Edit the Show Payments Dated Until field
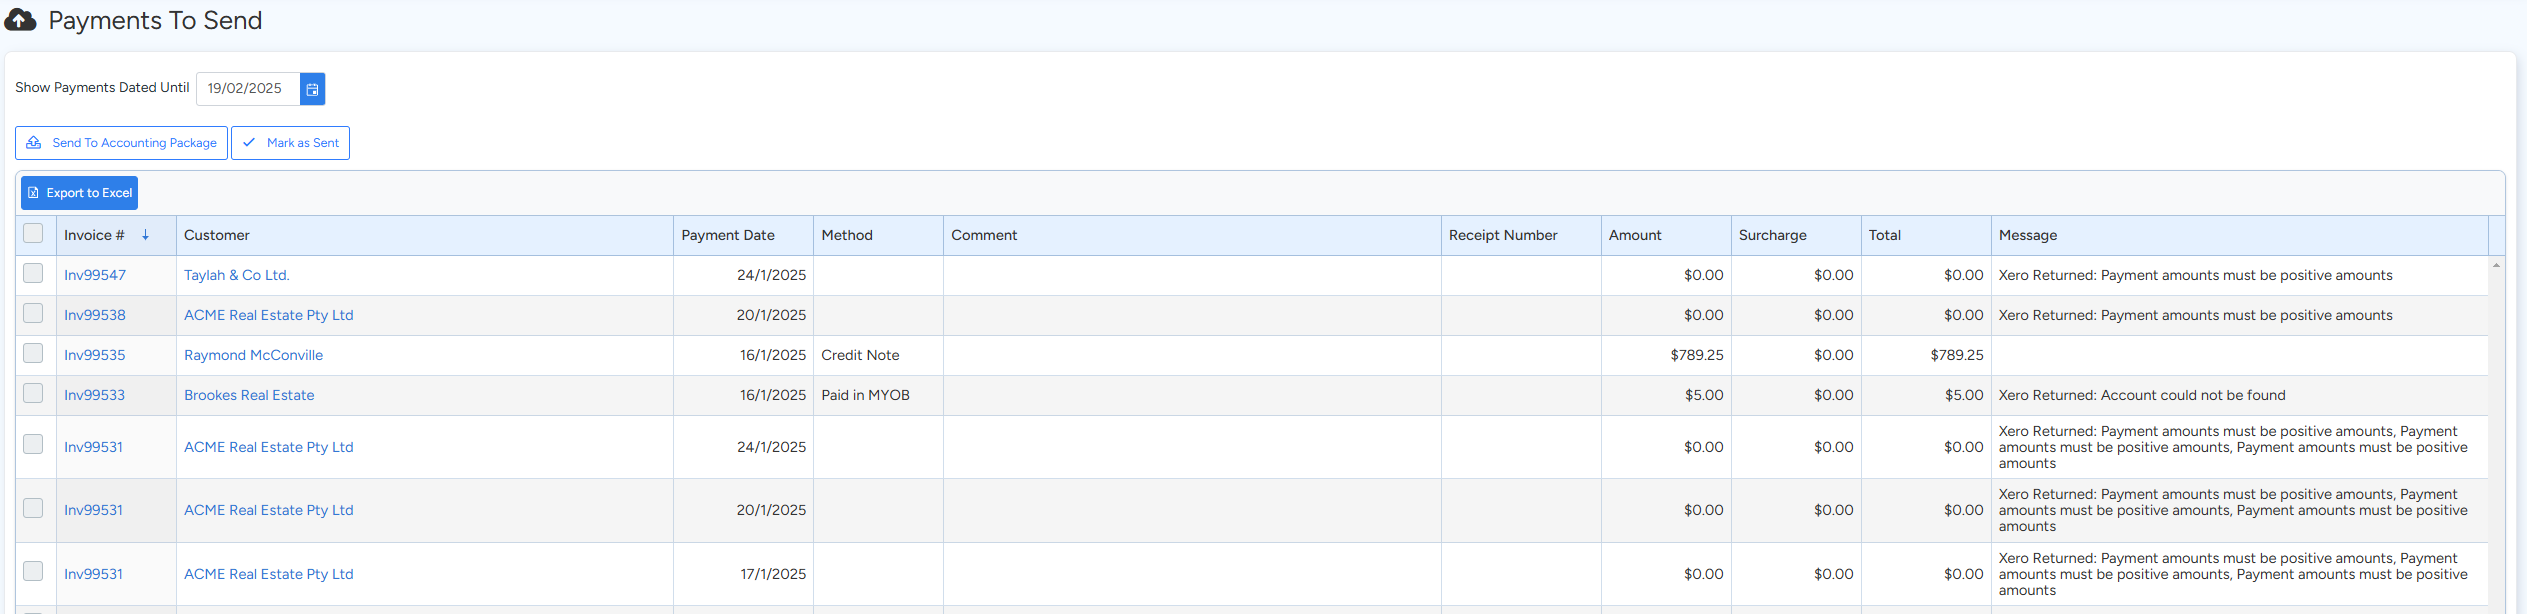Screen dimensions: 2527x614 247,89
